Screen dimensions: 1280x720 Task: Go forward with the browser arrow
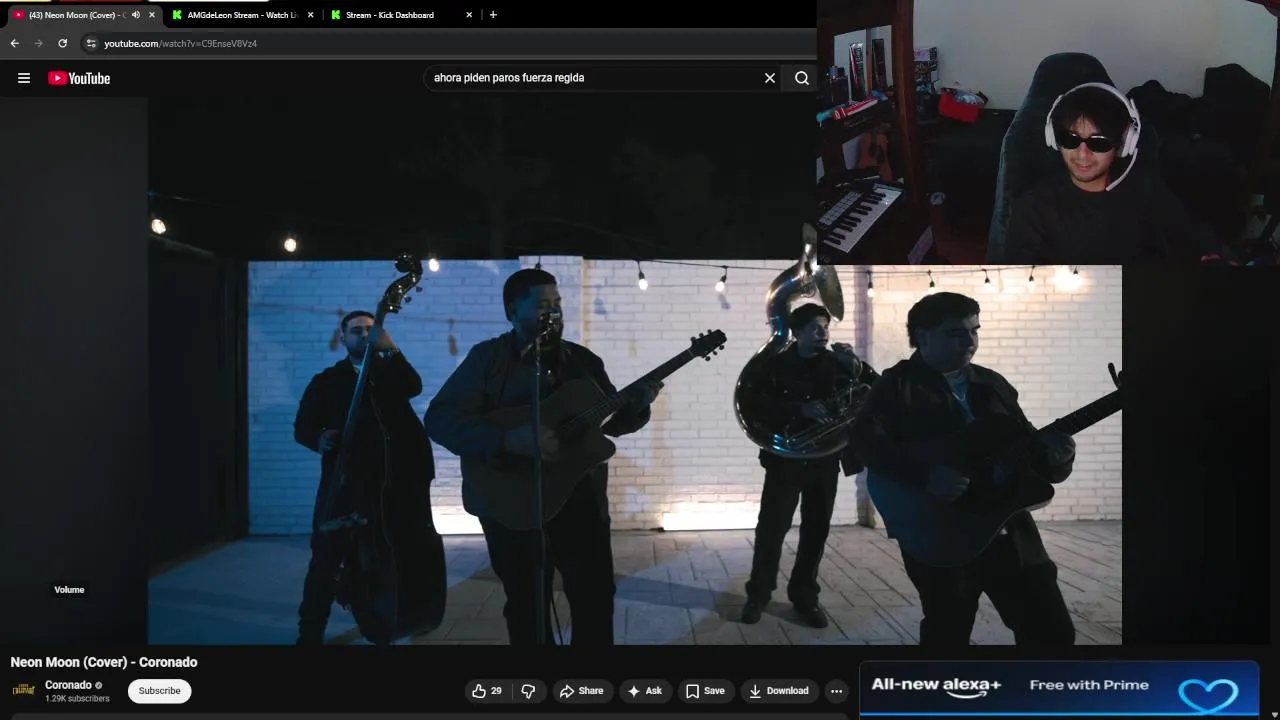(x=38, y=43)
